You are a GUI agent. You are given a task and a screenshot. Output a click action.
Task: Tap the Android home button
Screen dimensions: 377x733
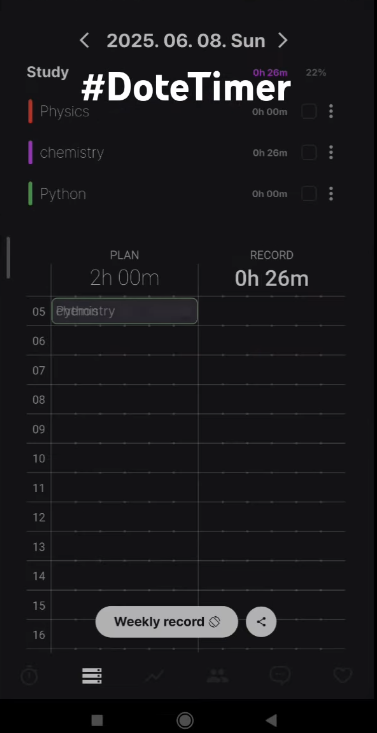pyautogui.click(x=185, y=720)
